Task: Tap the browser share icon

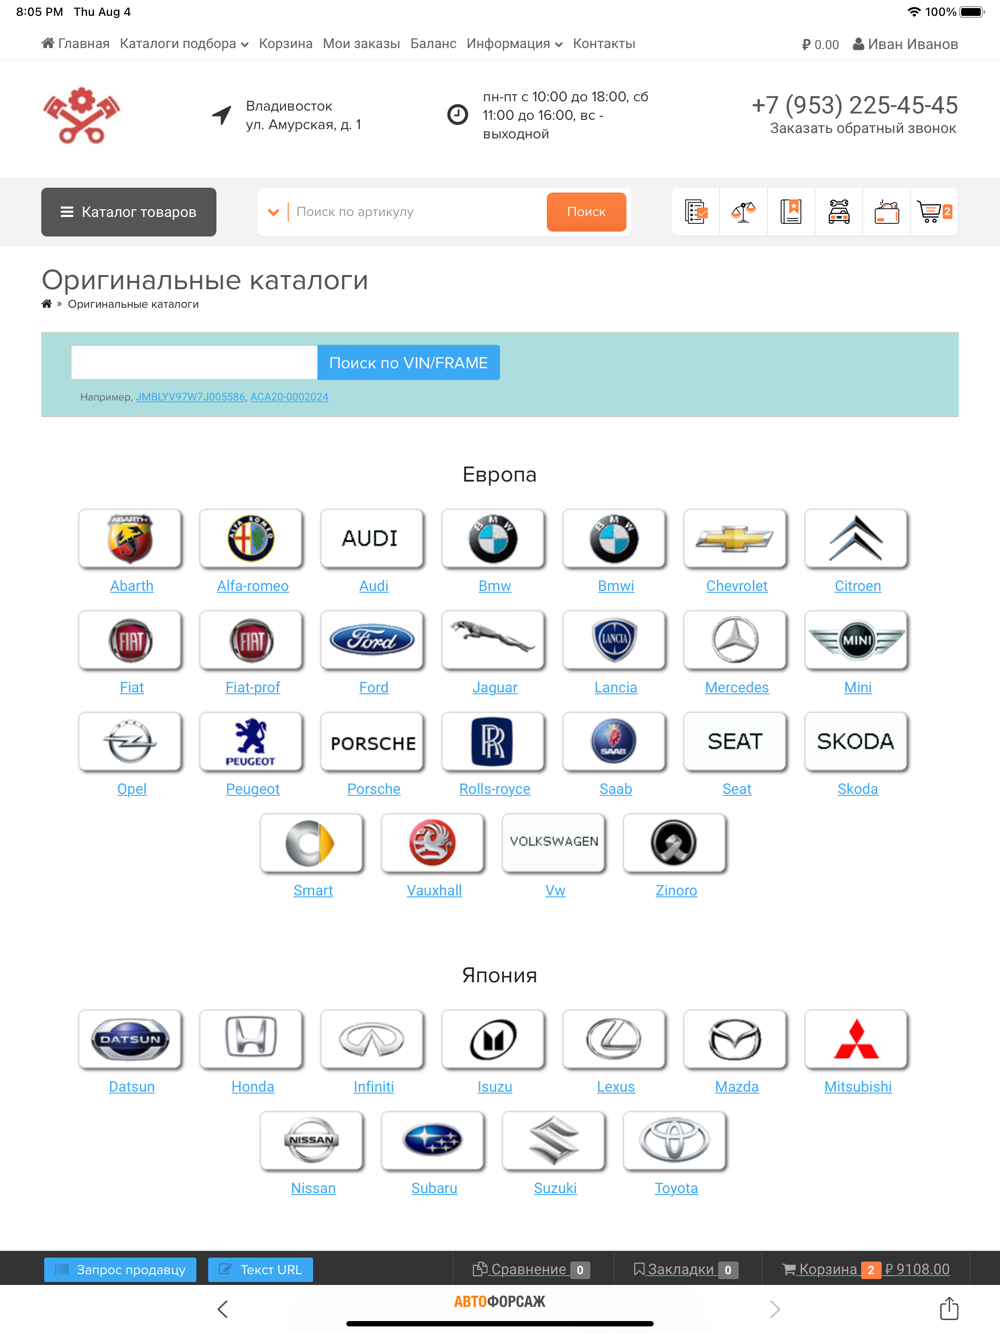Action: 949,1308
